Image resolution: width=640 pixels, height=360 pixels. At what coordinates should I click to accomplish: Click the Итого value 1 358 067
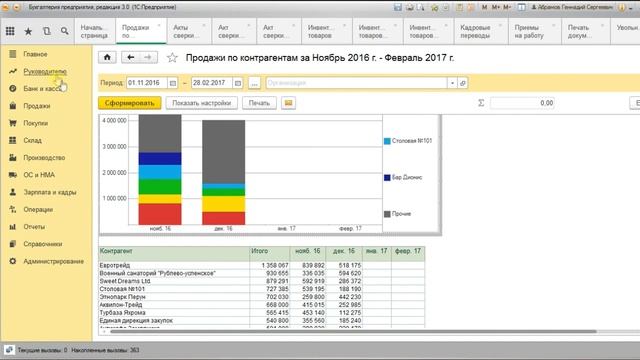(275, 265)
